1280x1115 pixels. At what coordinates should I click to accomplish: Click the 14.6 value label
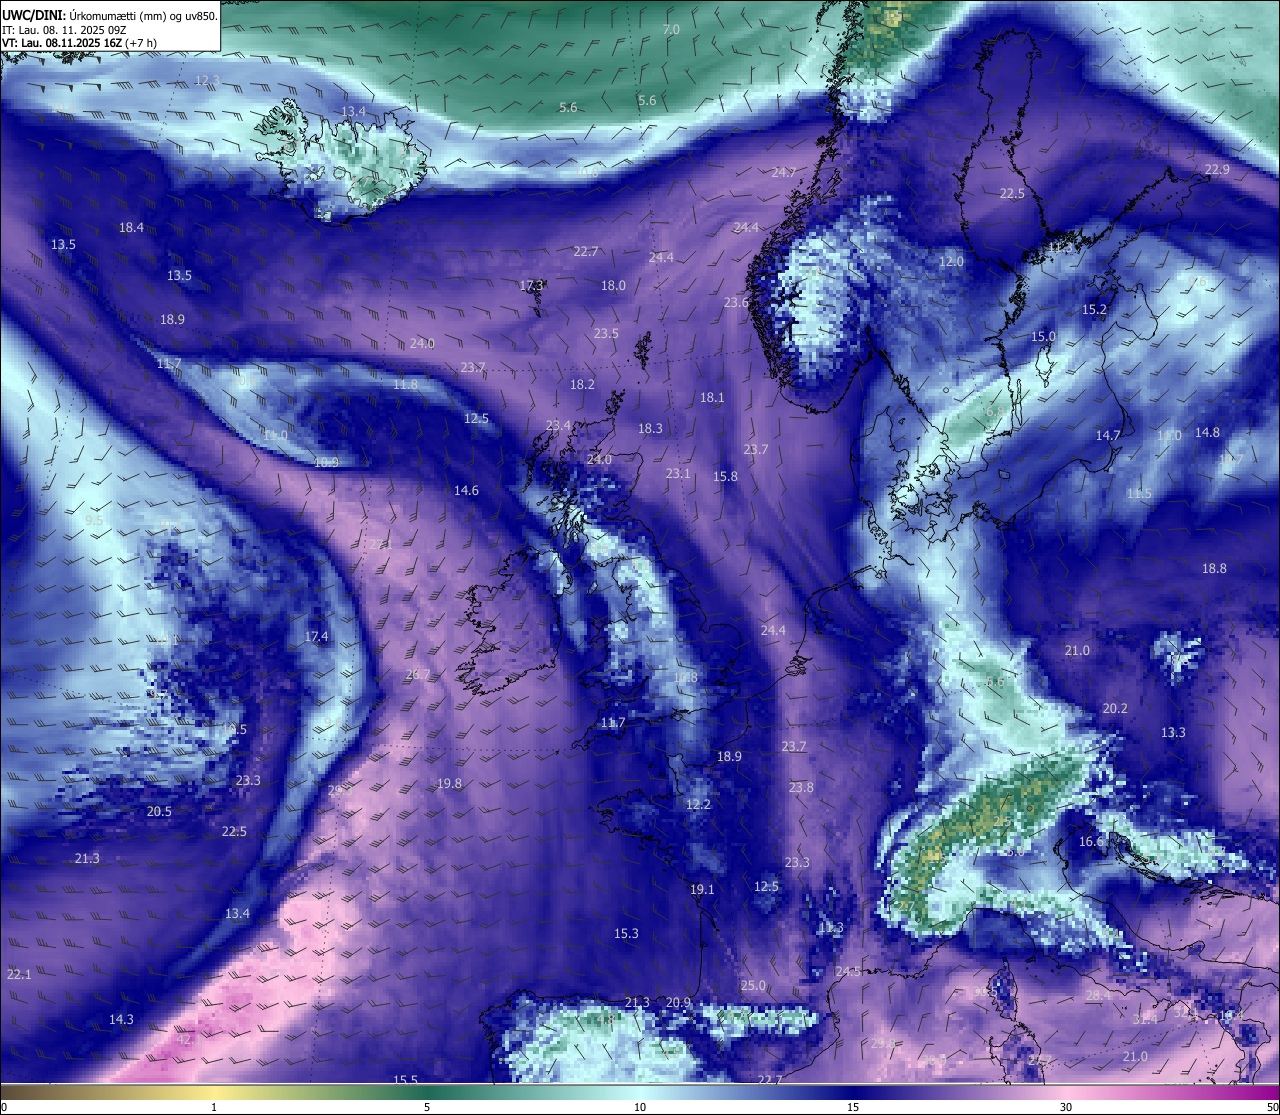[466, 491]
